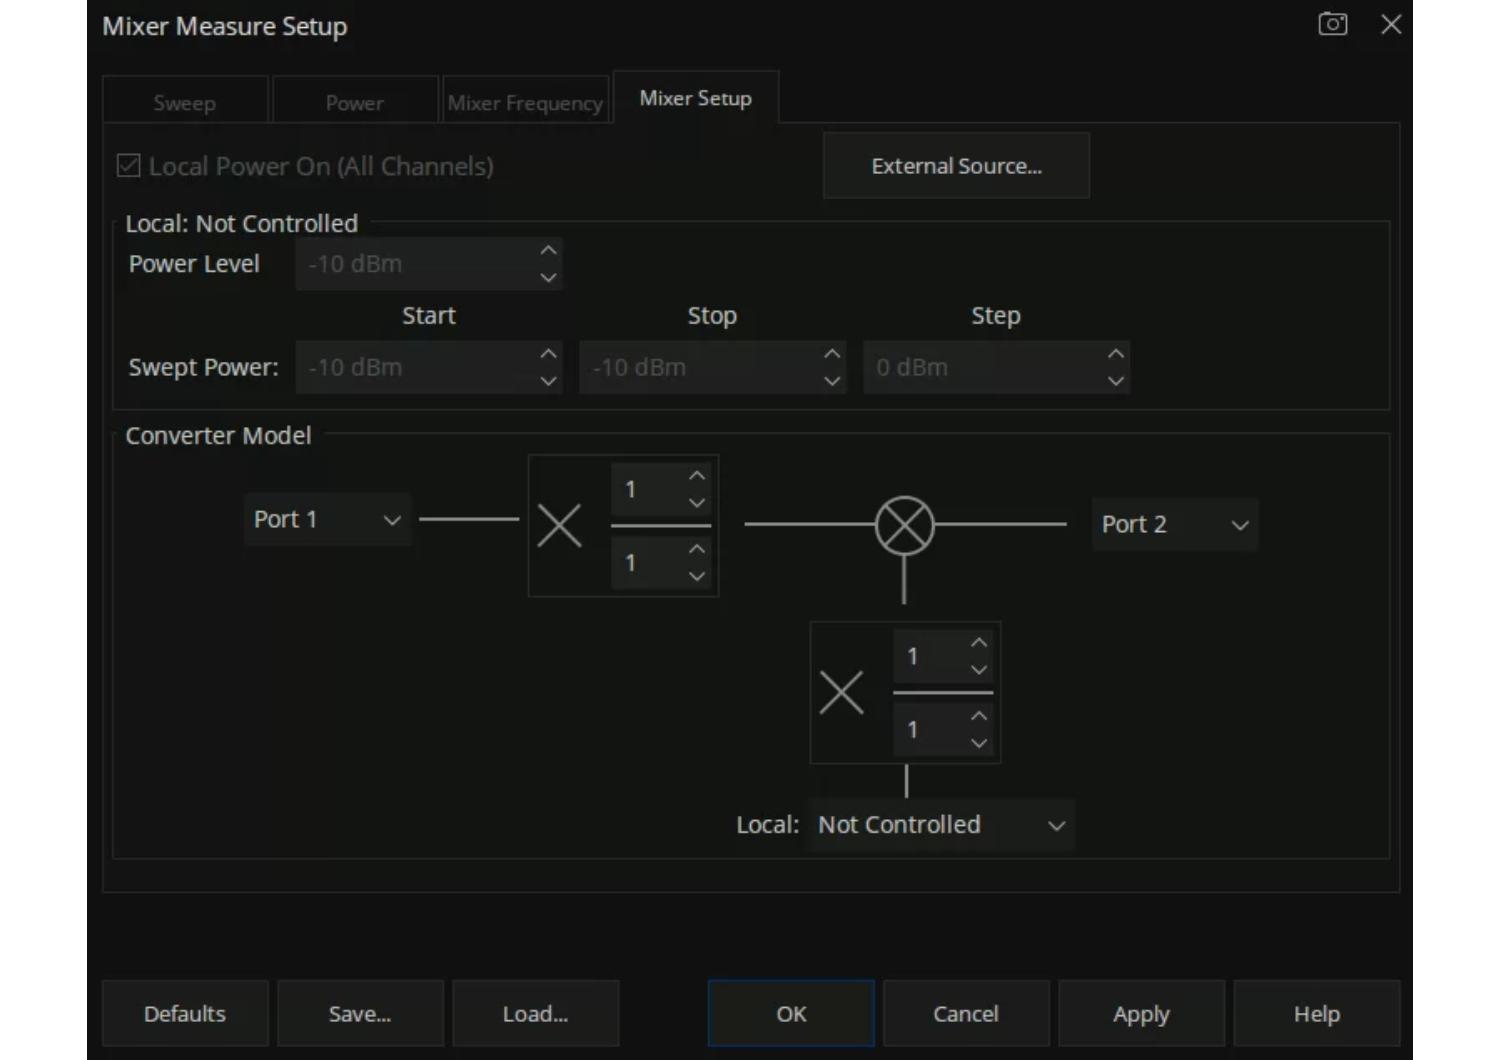The width and height of the screenshot is (1500, 1060).
Task: Open the External Source dialog
Action: point(956,166)
